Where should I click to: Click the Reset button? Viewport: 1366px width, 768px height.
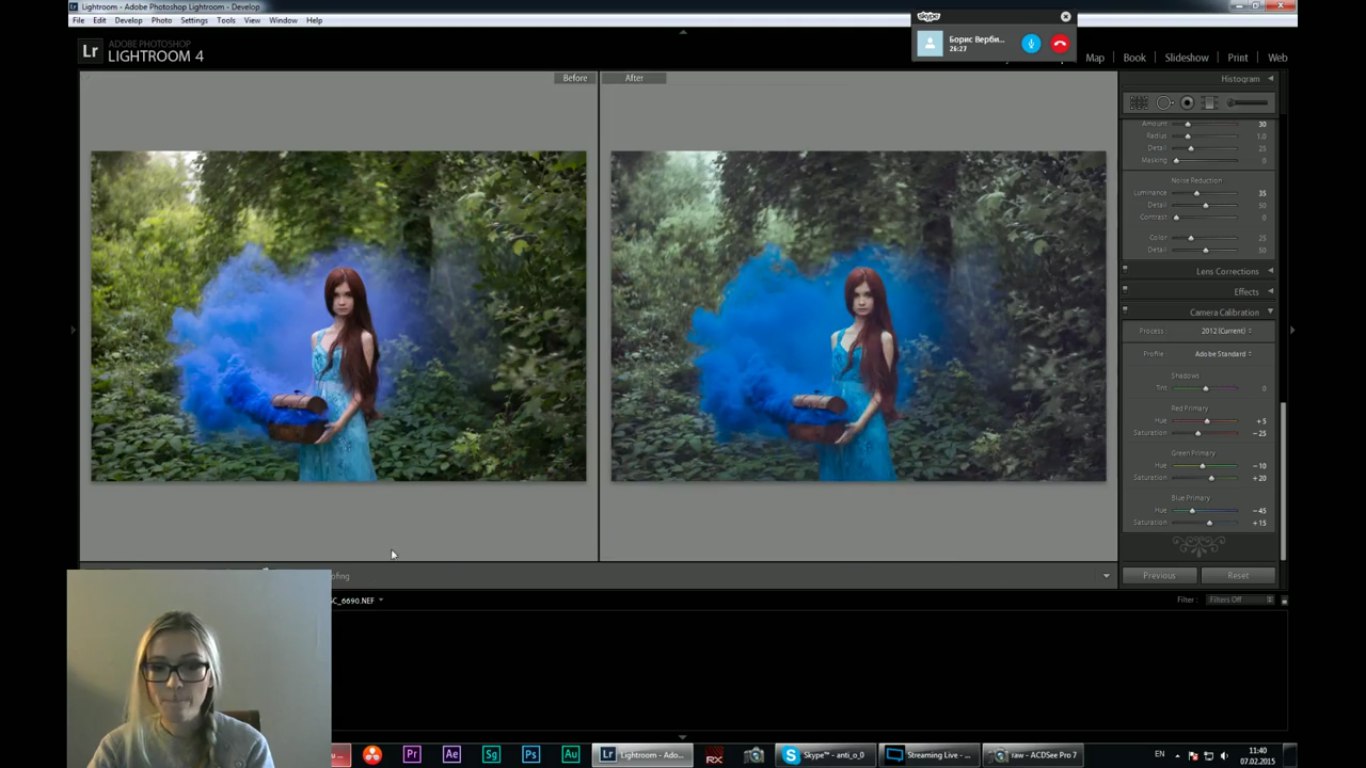click(x=1238, y=575)
